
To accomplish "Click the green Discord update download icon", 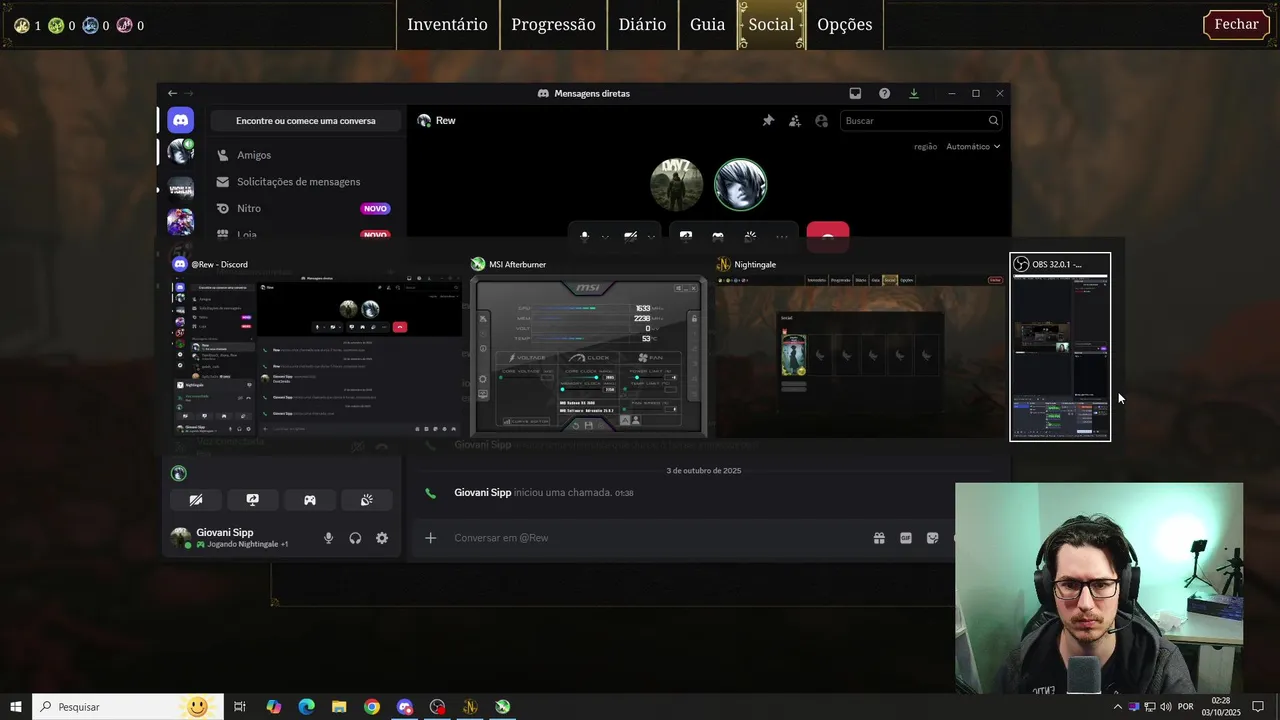I will [913, 93].
